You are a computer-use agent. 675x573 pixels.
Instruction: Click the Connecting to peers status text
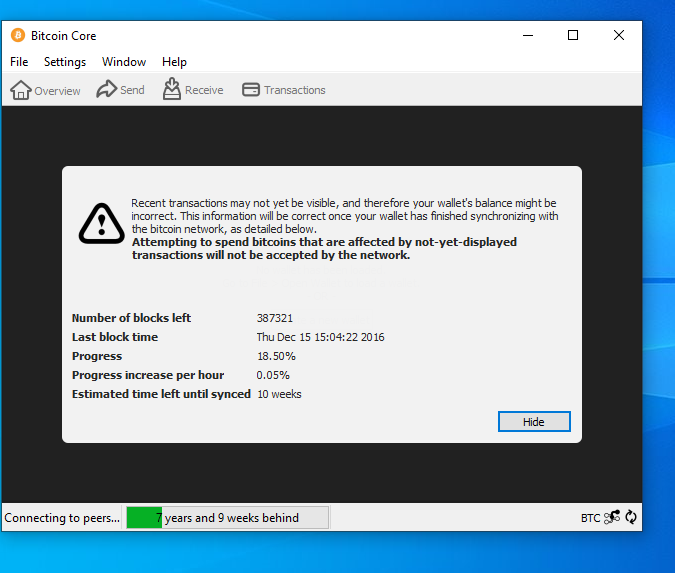click(62, 518)
